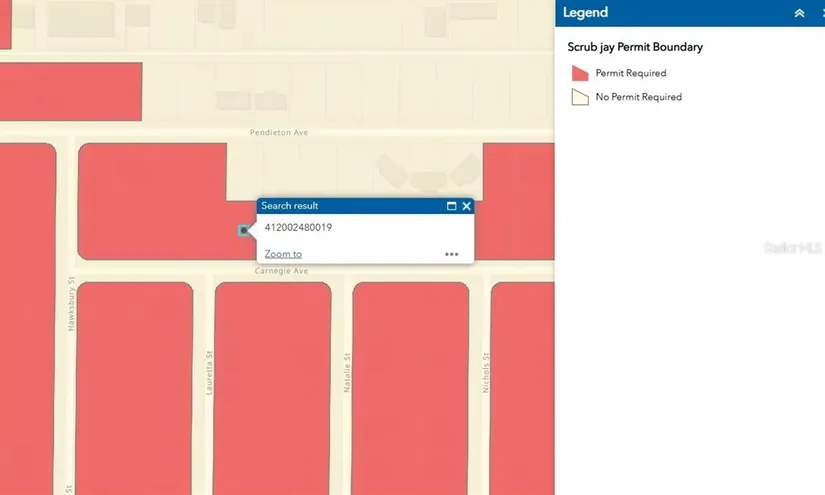Click the Pendleton Ave street label
The image size is (825, 495).
(279, 132)
